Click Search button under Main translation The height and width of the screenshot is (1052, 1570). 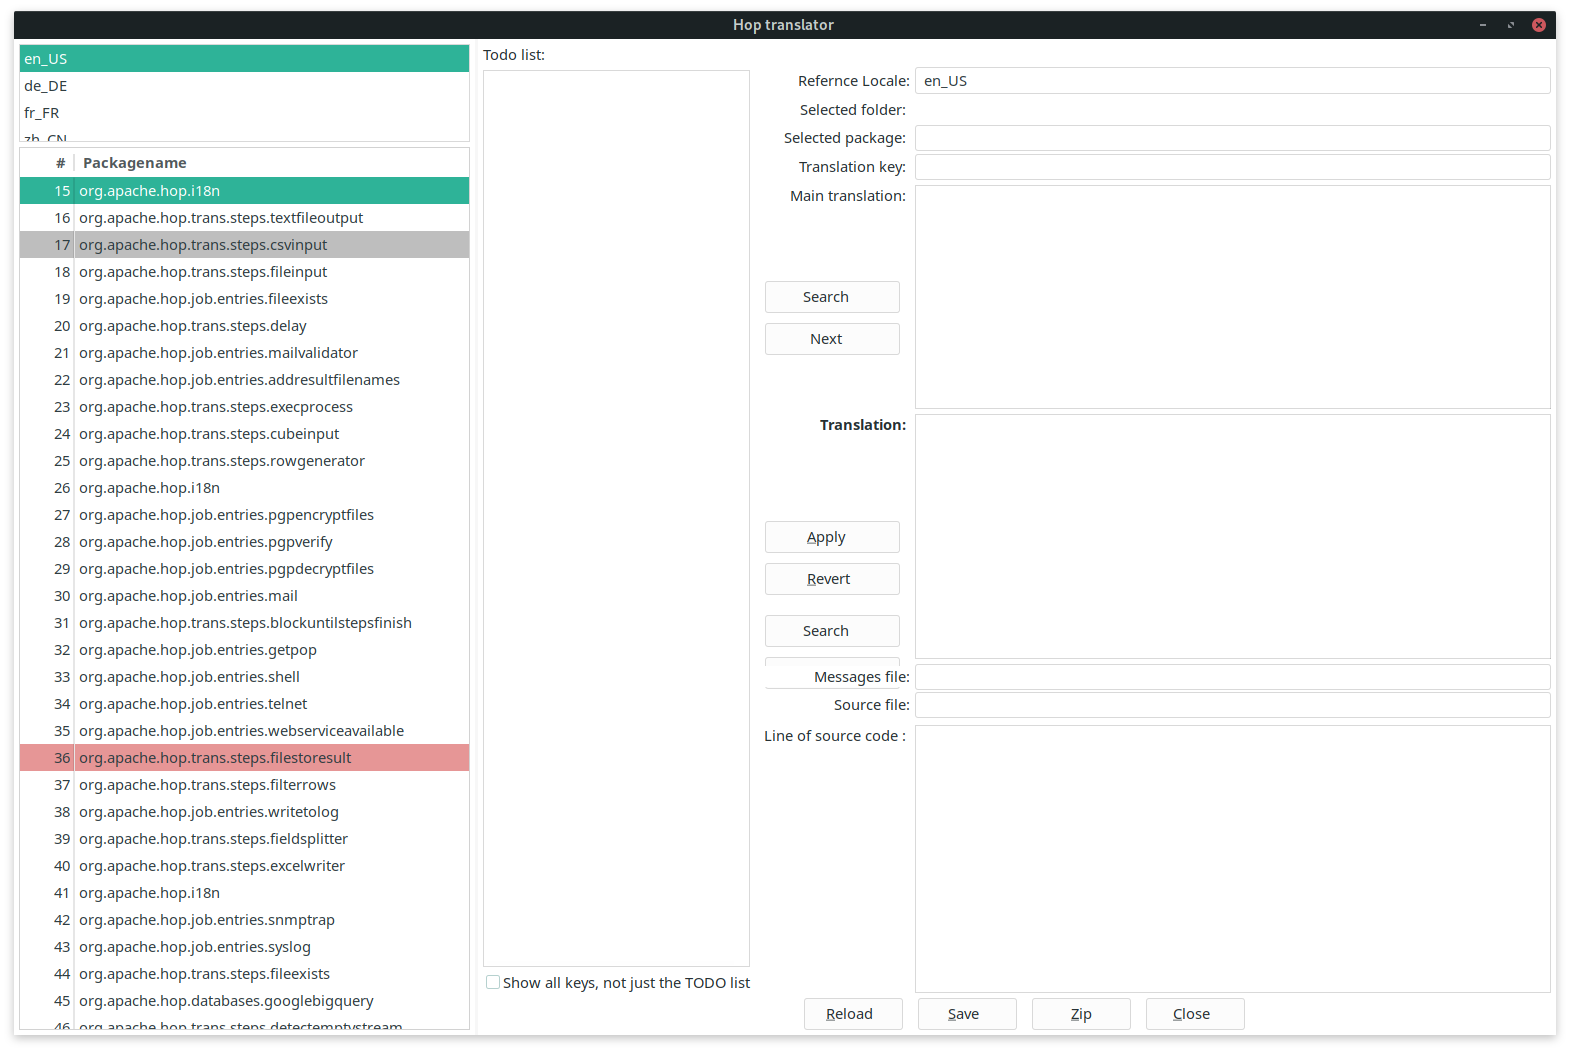[x=831, y=297]
